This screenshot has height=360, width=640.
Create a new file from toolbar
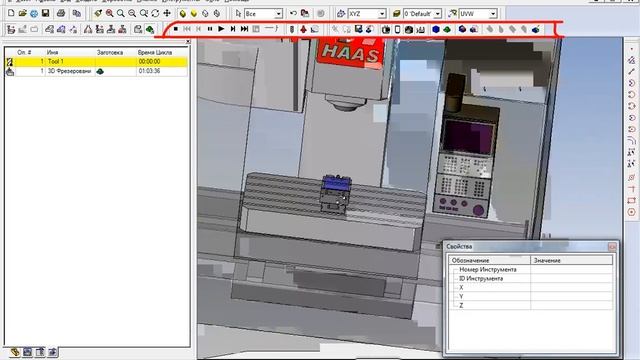tap(11, 13)
